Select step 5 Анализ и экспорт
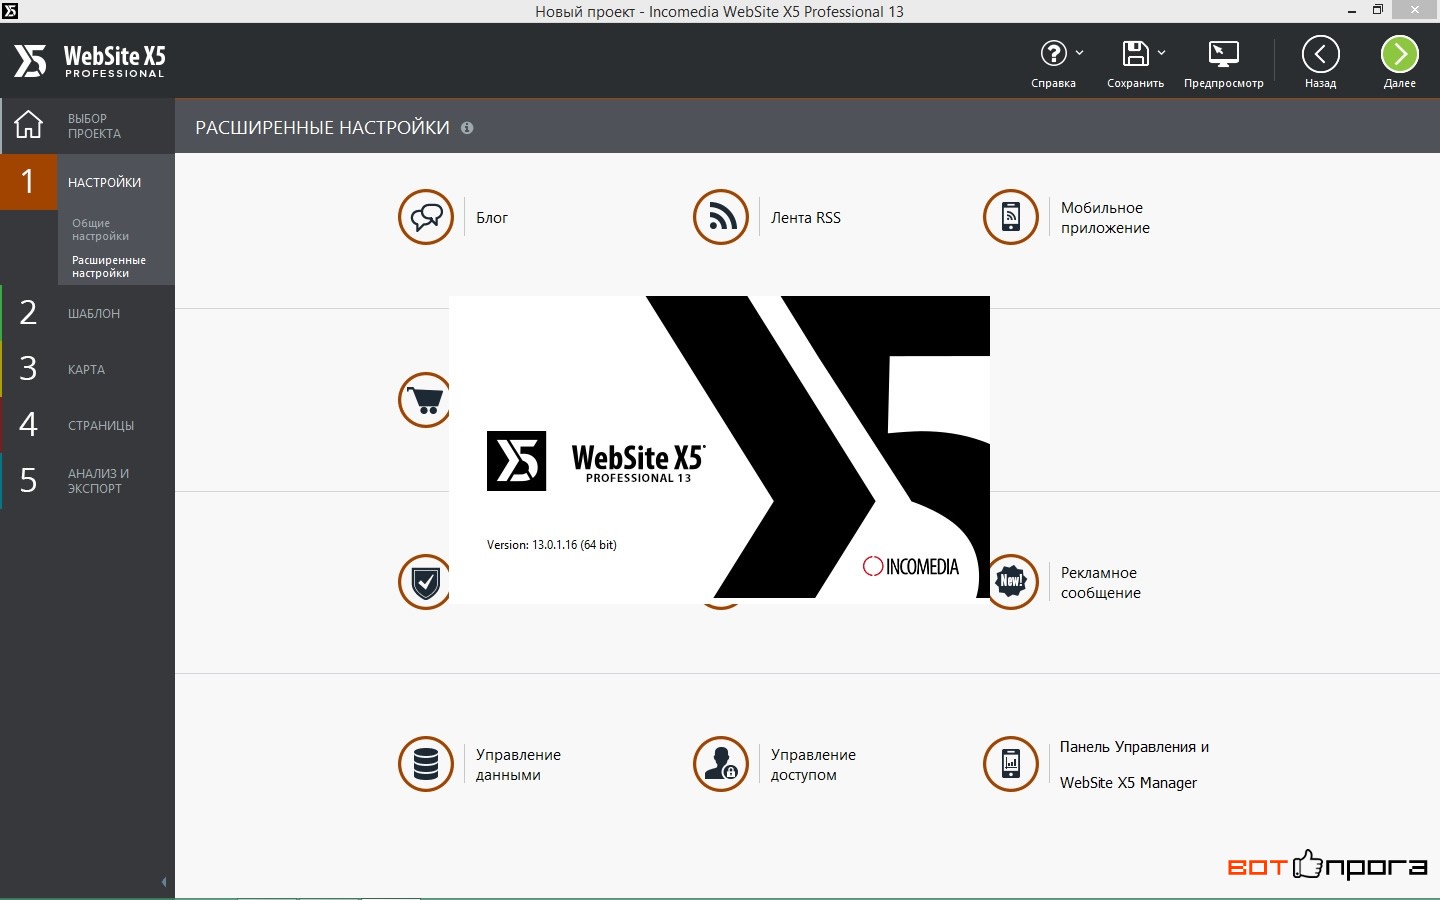1440x900 pixels. pyautogui.click(x=87, y=481)
